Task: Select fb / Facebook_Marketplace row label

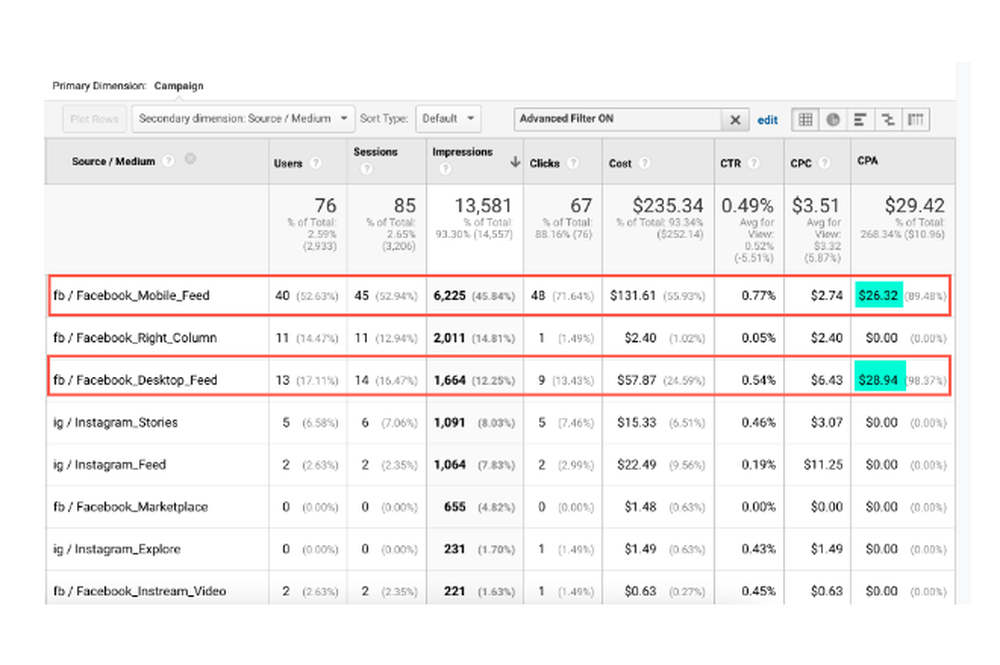Action: tap(131, 507)
